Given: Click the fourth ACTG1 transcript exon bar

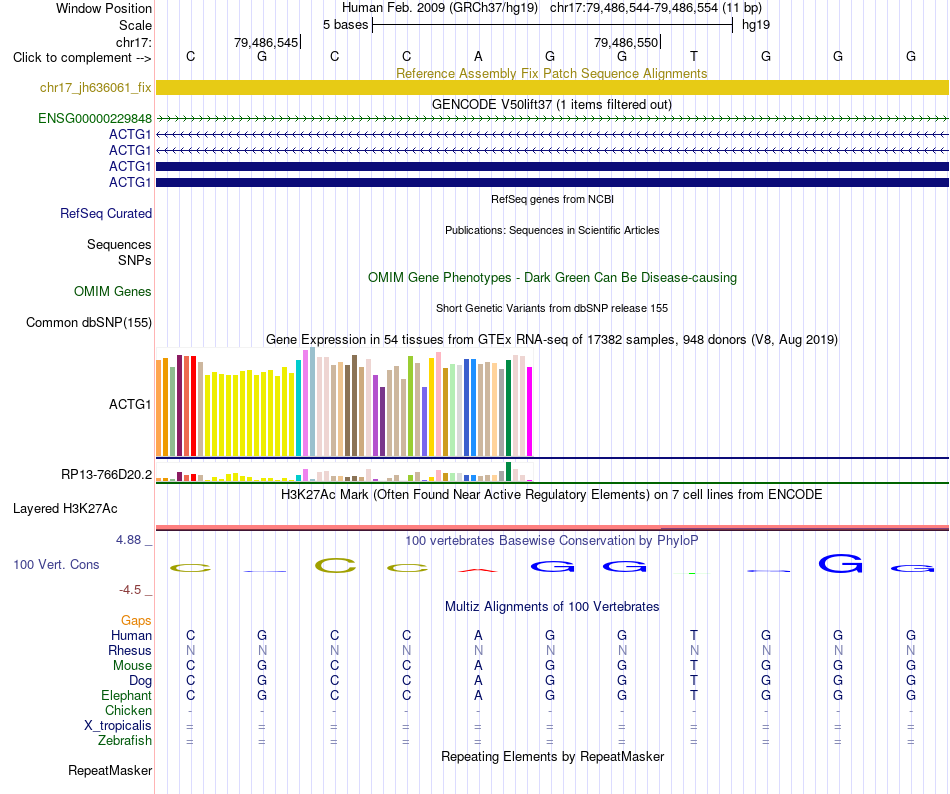Looking at the screenshot, I should click(x=552, y=182).
